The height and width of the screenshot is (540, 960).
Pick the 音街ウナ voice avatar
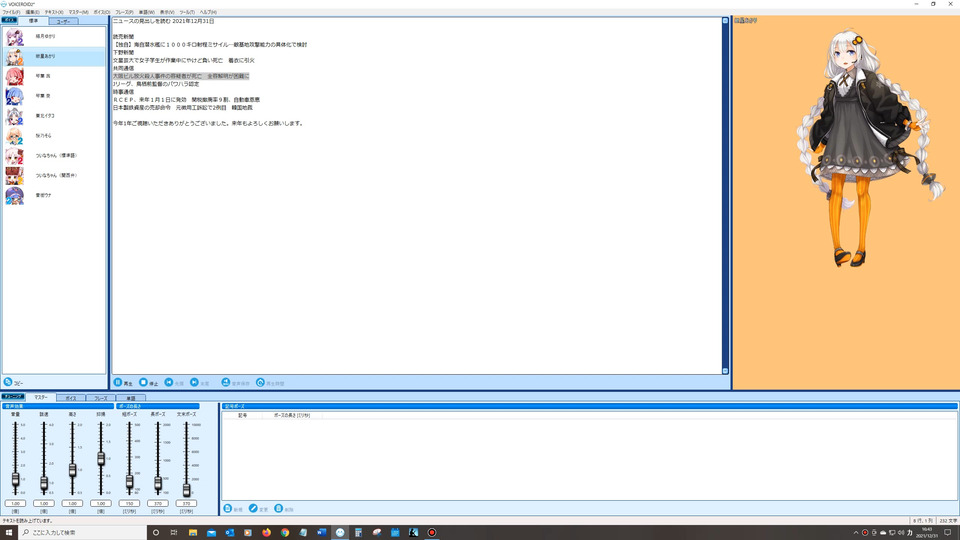[15, 196]
